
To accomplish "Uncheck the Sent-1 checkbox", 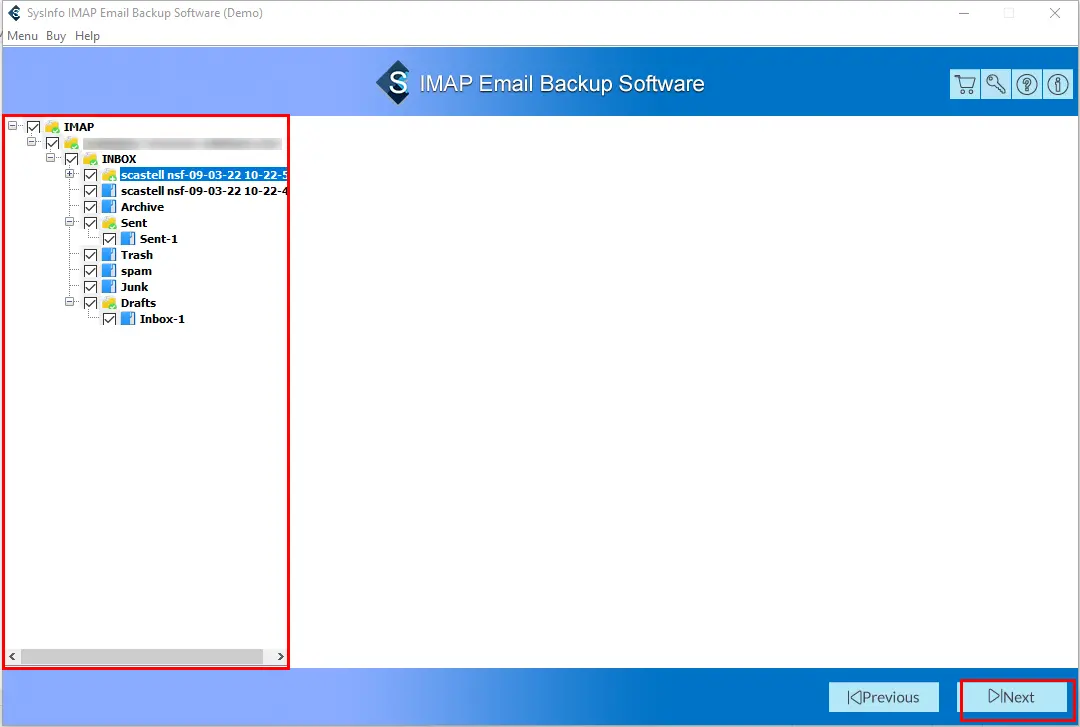I will 109,239.
